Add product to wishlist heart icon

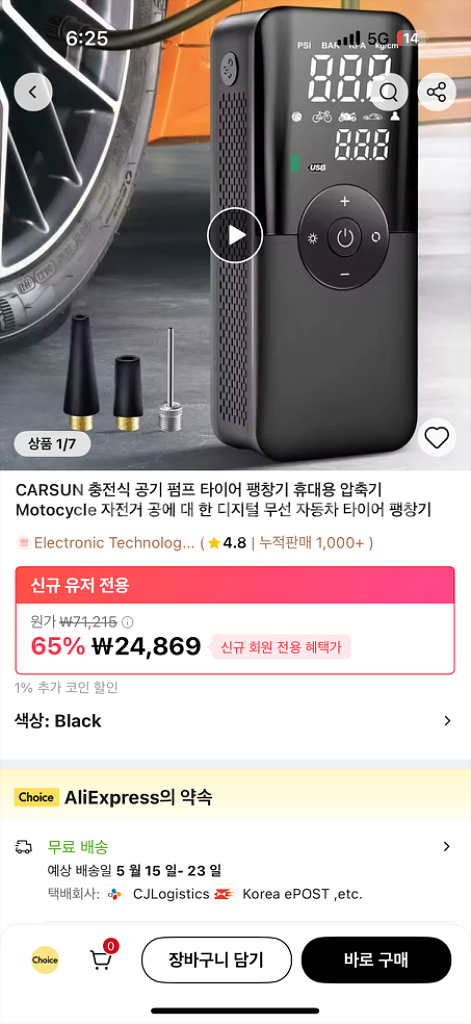pos(436,437)
